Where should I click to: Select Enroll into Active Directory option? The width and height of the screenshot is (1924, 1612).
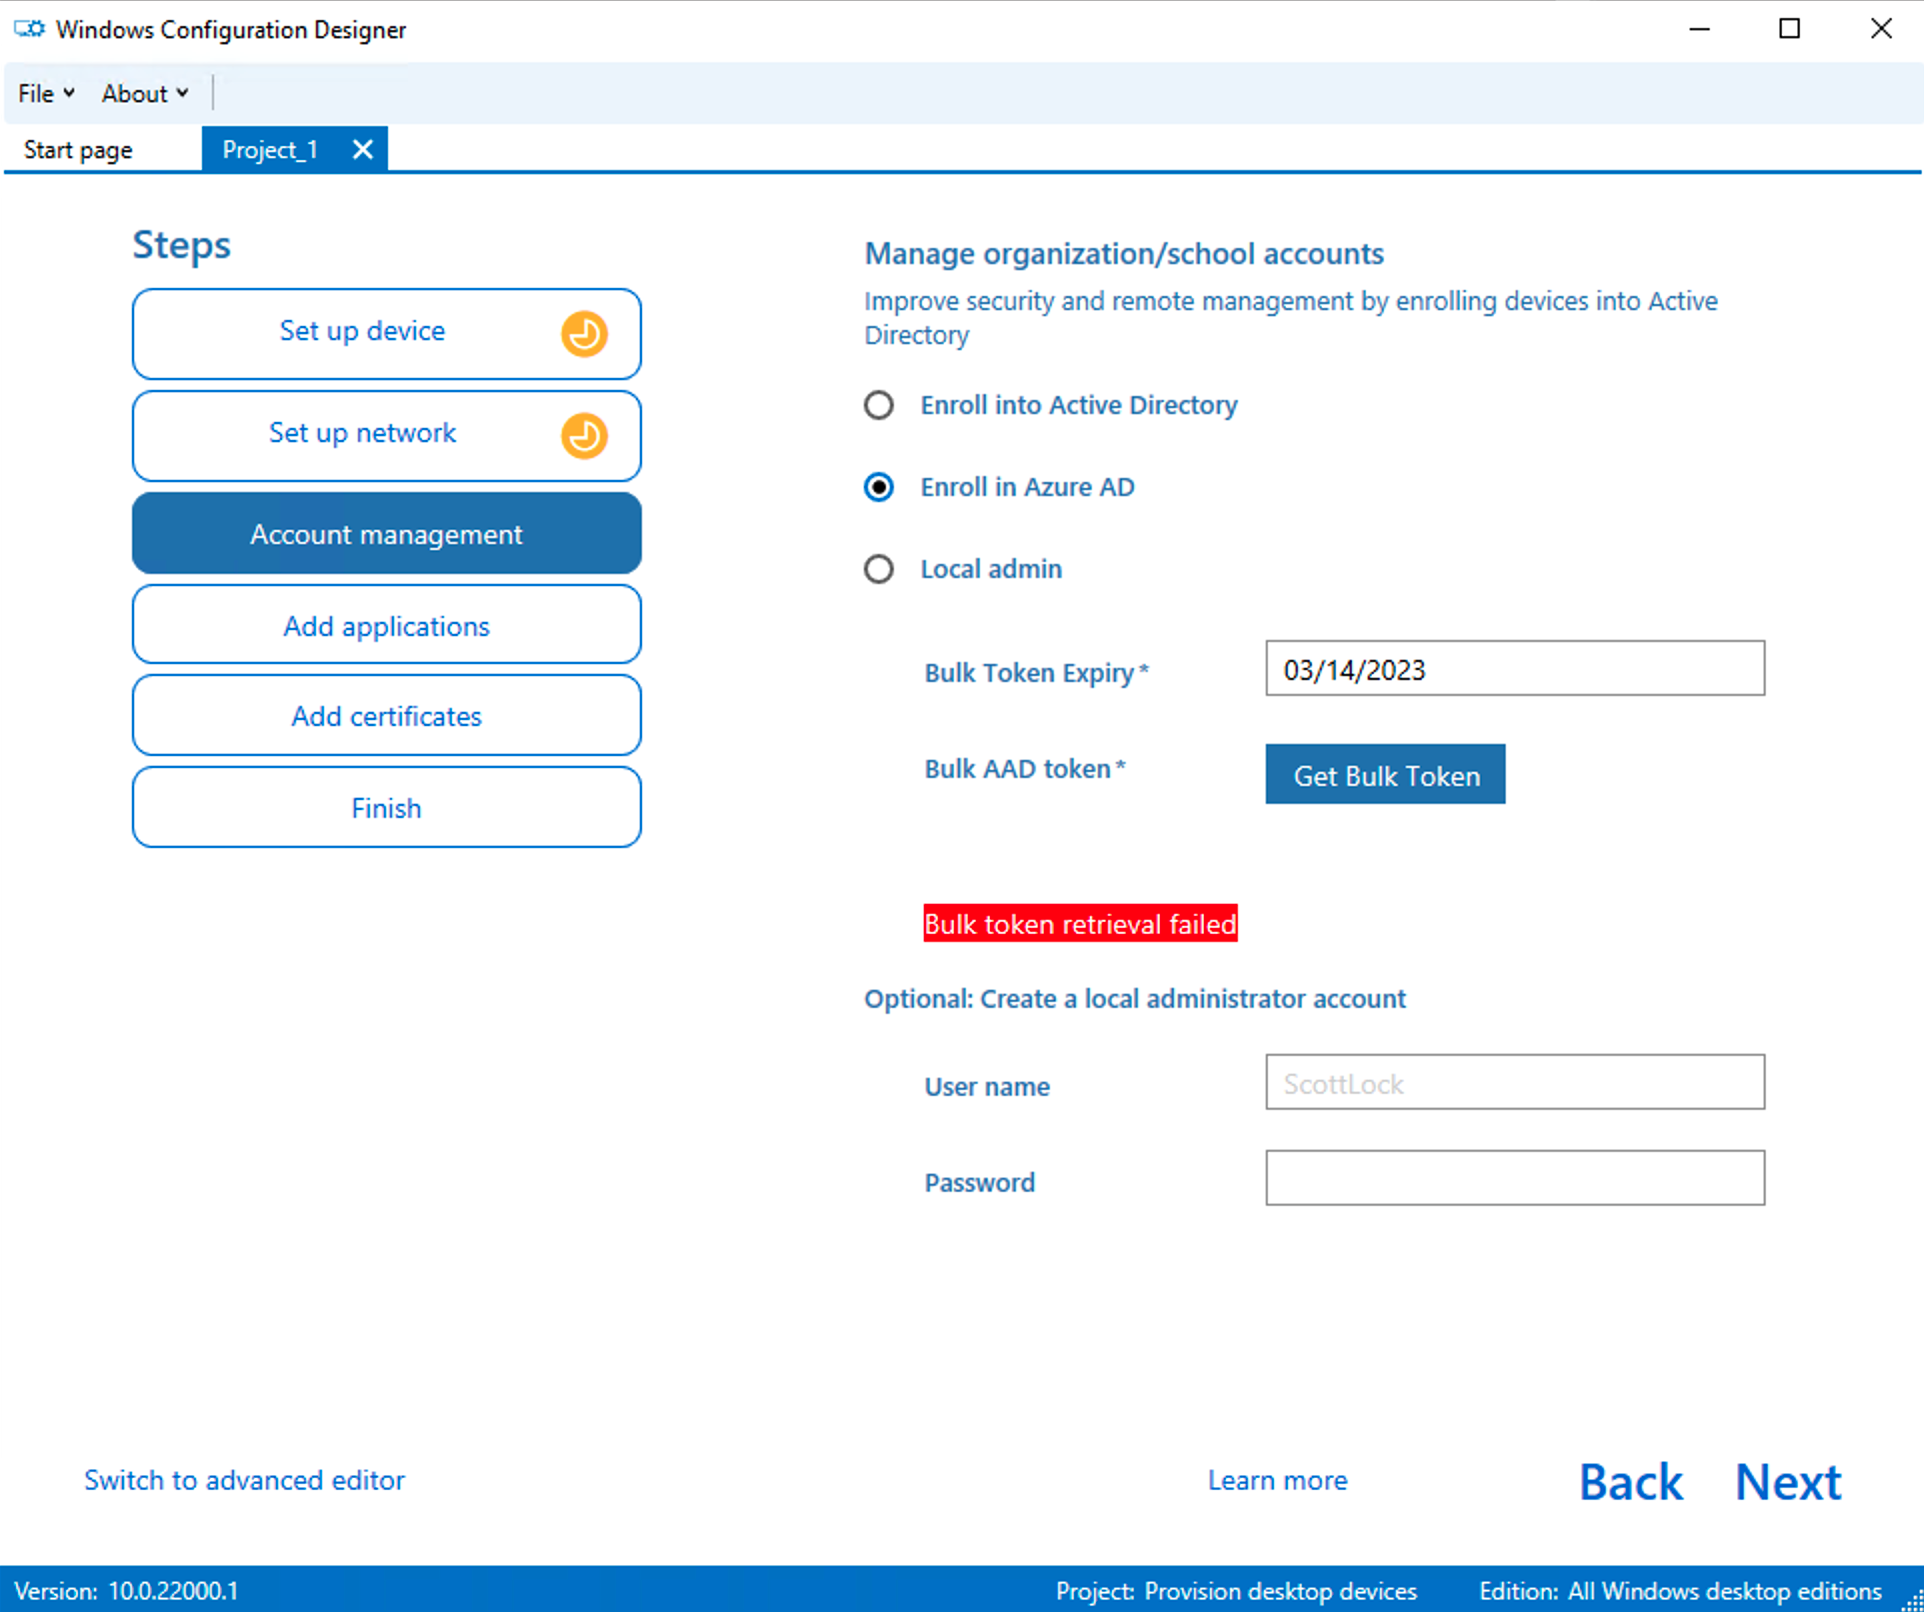[x=878, y=405]
